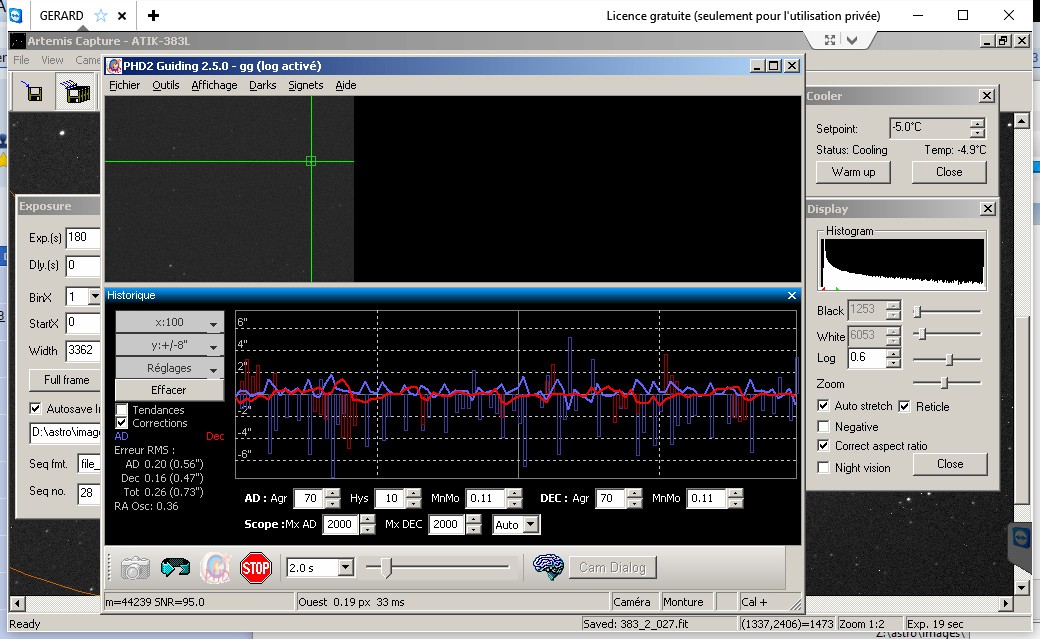Star the GERARD tab as favorite
The image size is (1040, 639).
pyautogui.click(x=101, y=16)
